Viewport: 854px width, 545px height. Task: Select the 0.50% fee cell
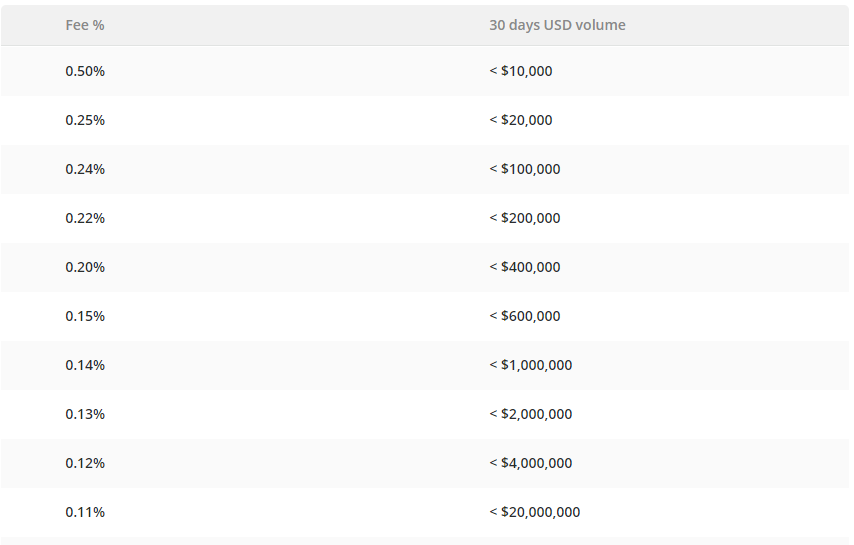85,71
